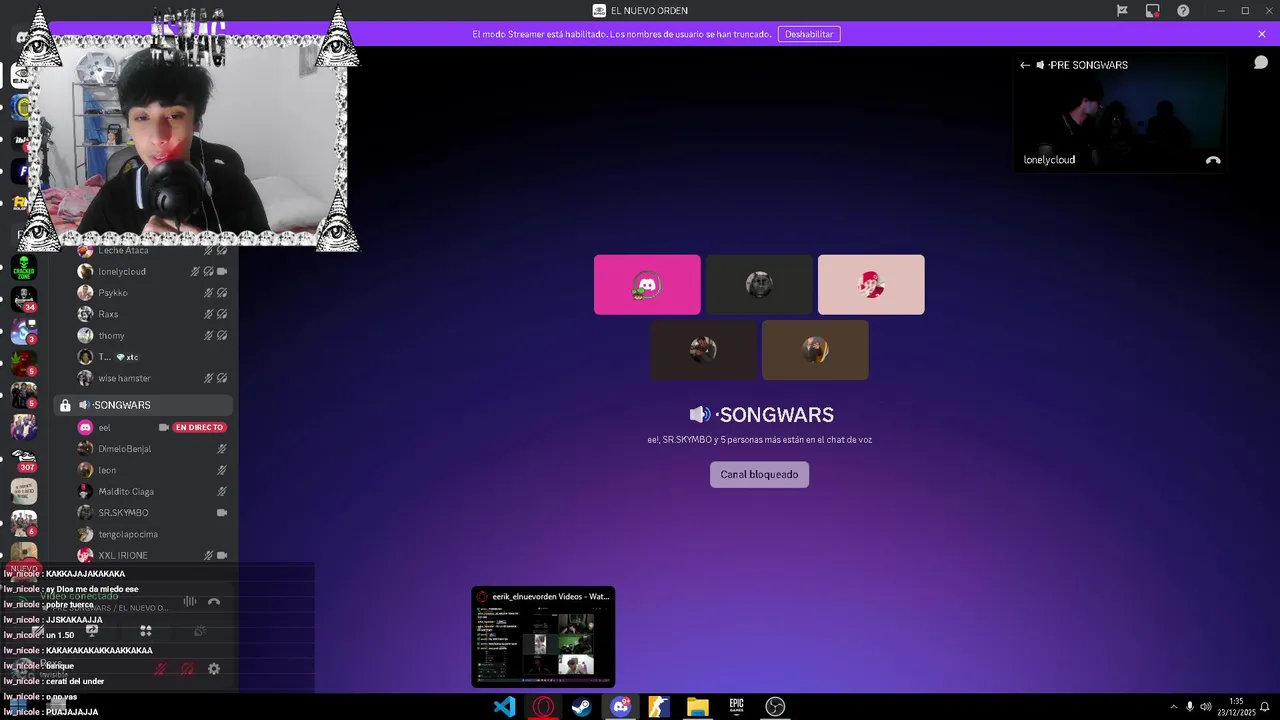Disconnect from voice in bottom panel
The image size is (1280, 720).
213,602
